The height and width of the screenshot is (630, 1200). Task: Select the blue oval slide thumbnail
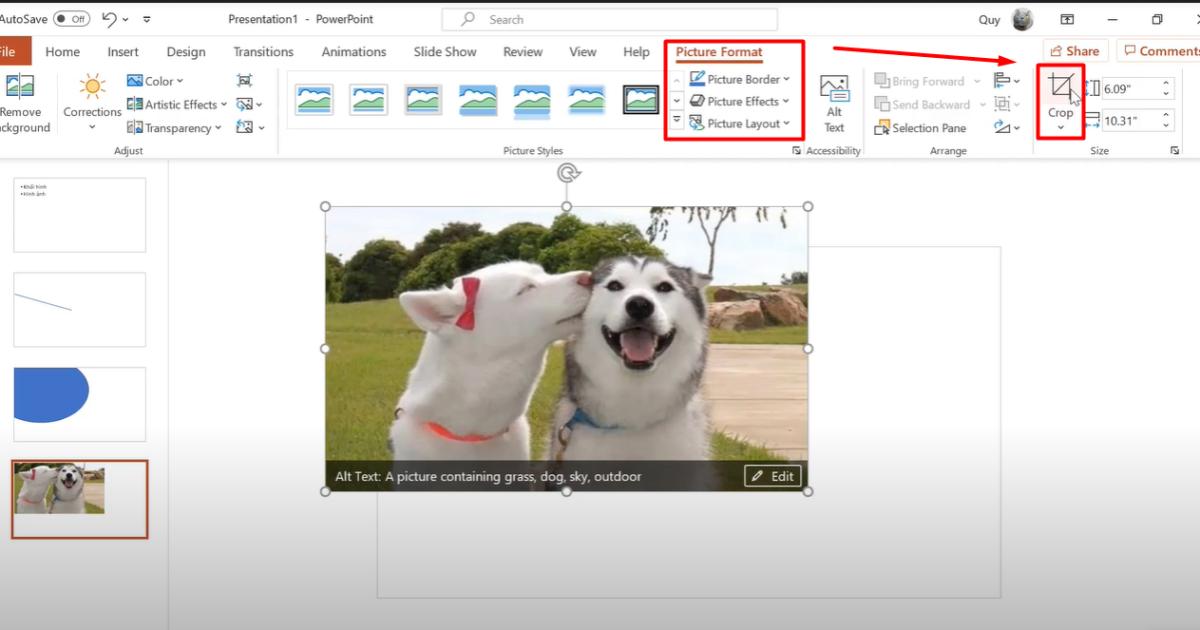tap(79, 404)
